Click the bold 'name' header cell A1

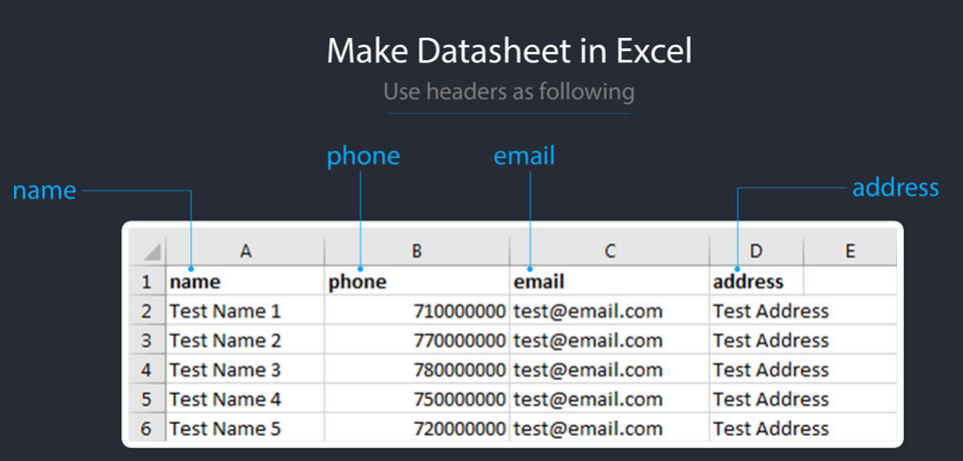tap(245, 281)
